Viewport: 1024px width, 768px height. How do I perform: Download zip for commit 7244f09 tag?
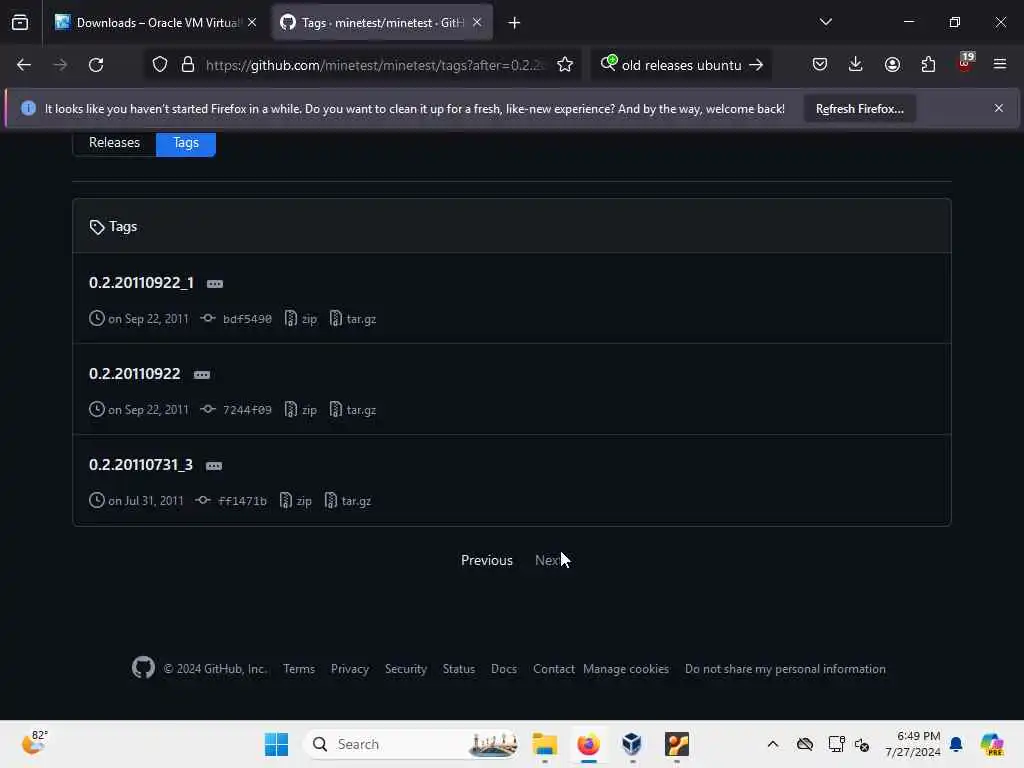pyautogui.click(x=301, y=409)
